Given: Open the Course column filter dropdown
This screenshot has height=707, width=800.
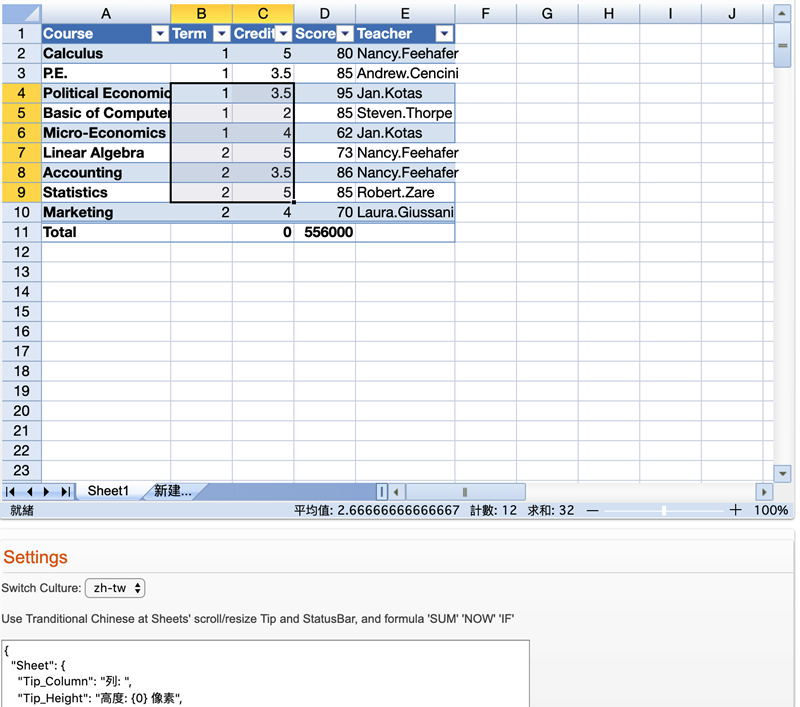Looking at the screenshot, I should click(x=159, y=34).
